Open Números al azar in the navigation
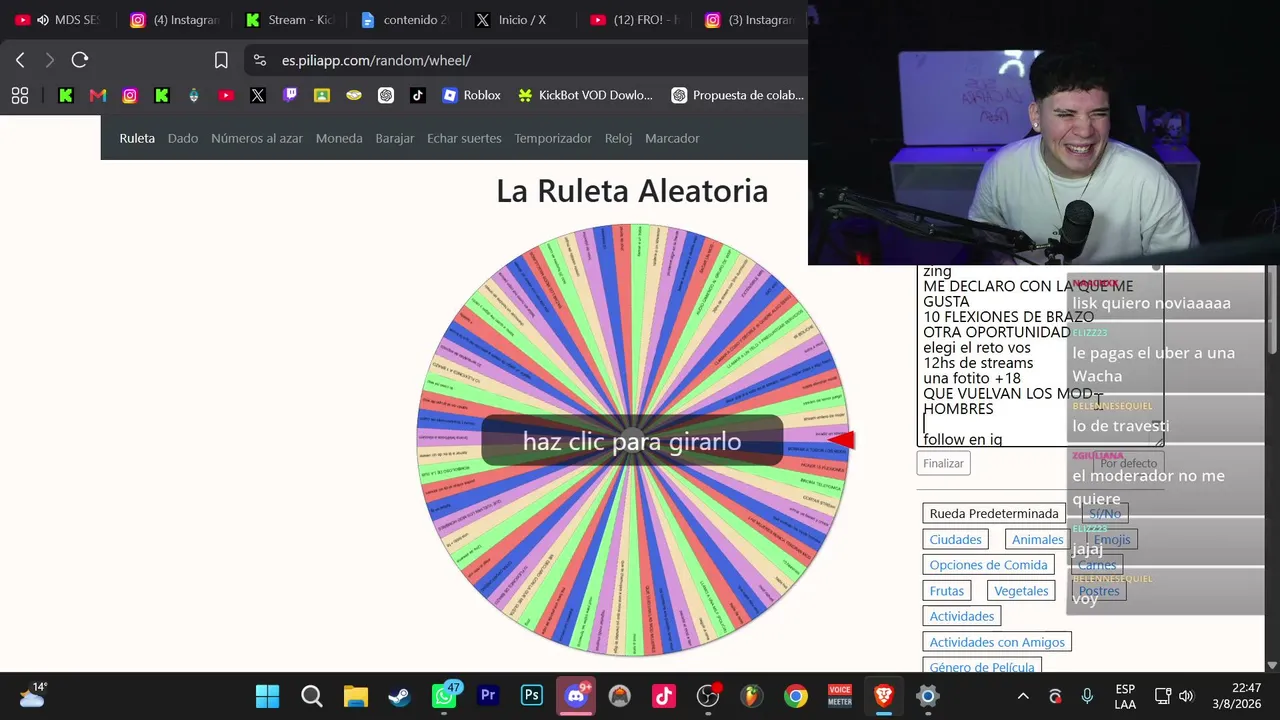The height and width of the screenshot is (720, 1280). point(257,138)
